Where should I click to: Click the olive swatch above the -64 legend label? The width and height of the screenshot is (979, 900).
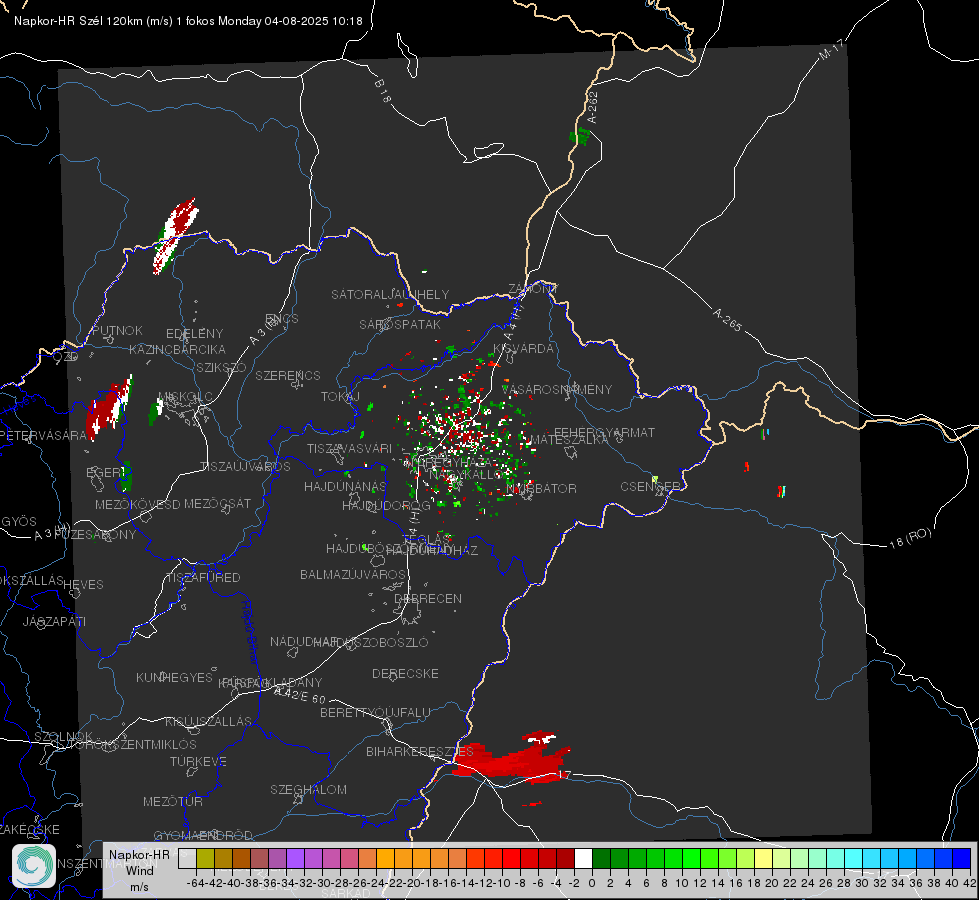[x=205, y=859]
